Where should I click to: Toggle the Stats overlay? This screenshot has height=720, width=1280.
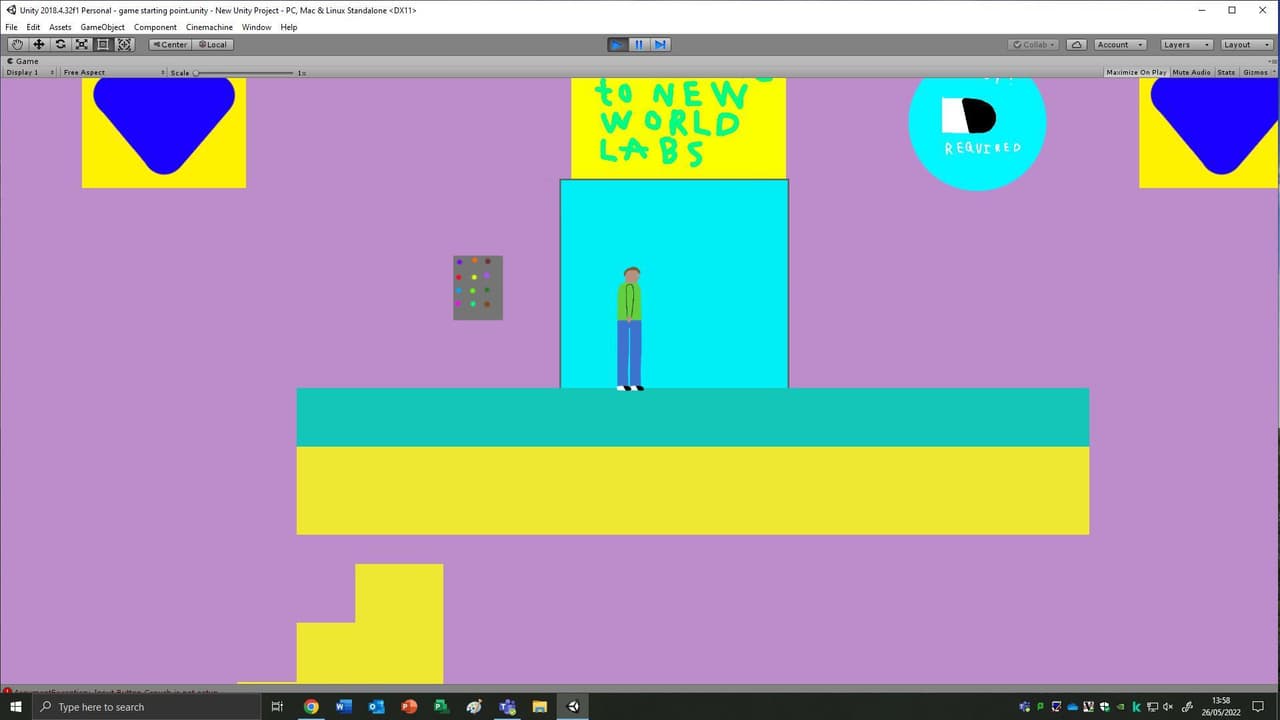point(1226,72)
